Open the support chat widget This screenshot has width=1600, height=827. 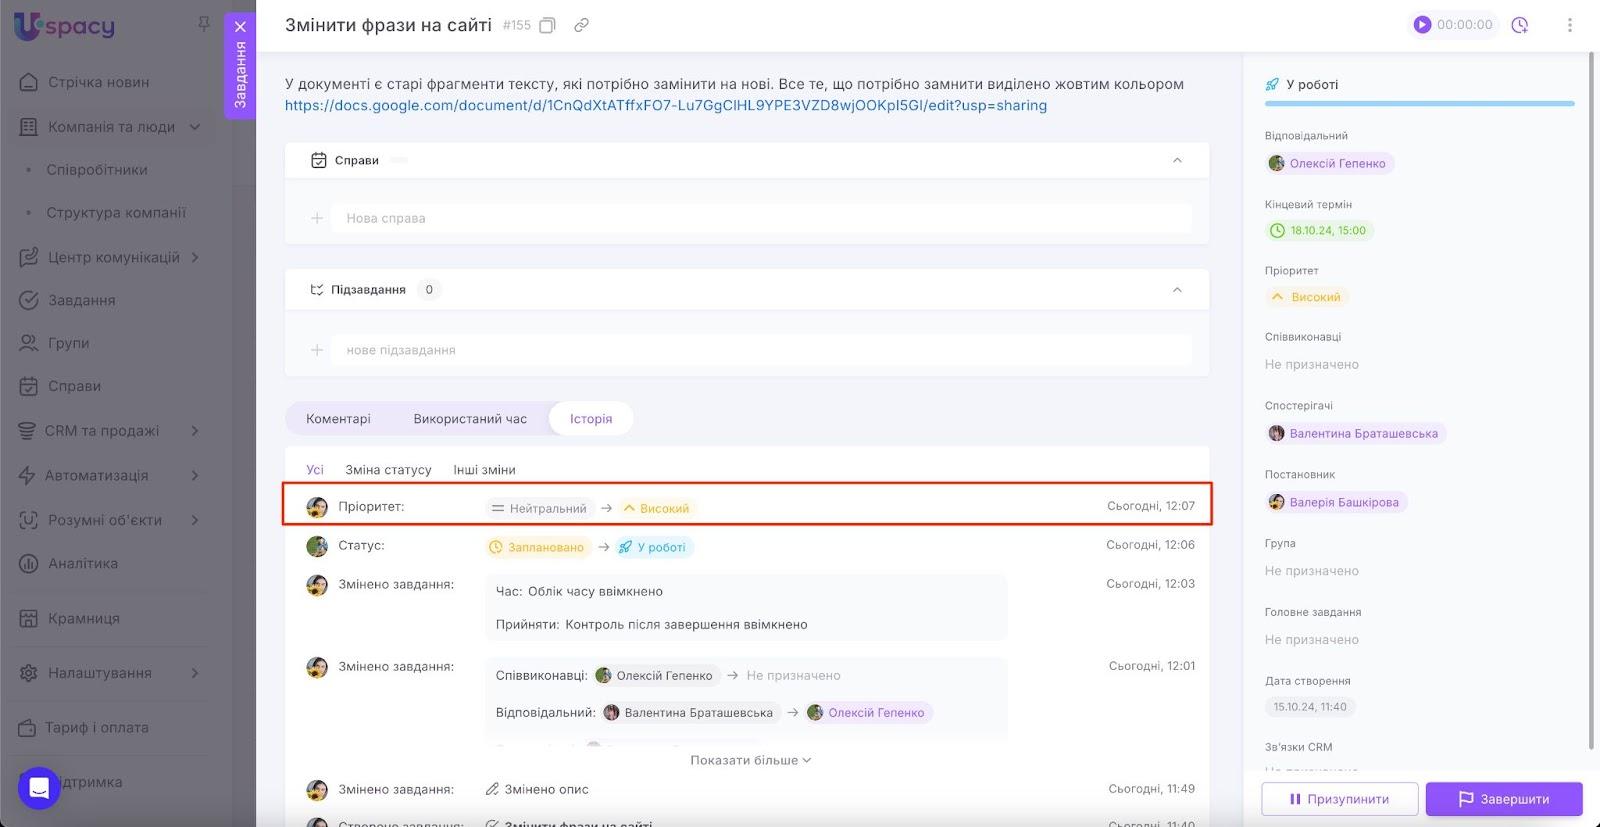pos(39,787)
